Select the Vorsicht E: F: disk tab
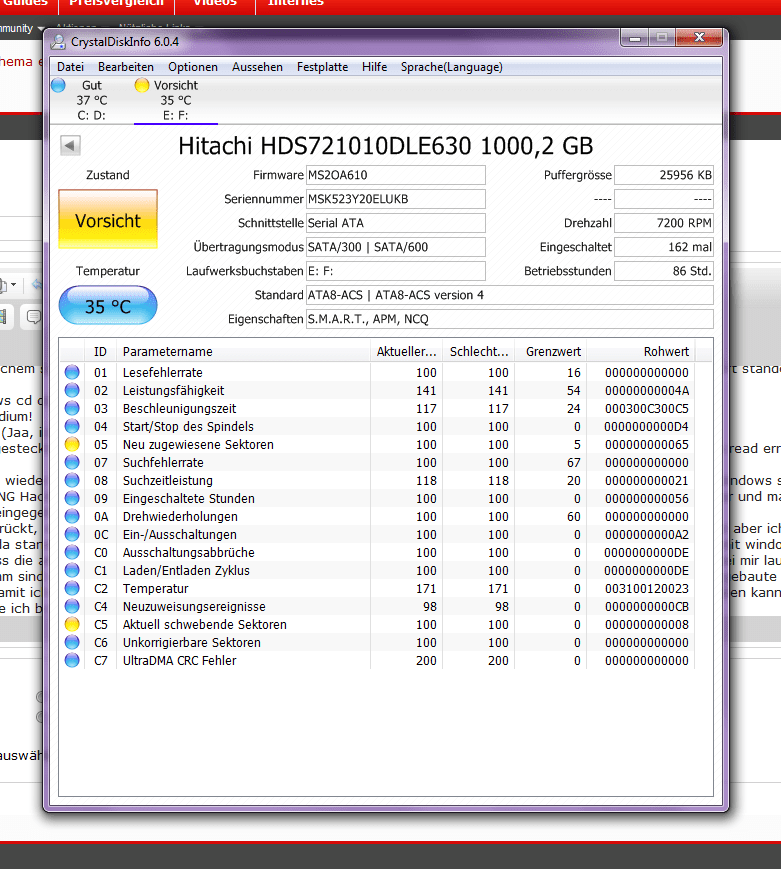 (176, 100)
